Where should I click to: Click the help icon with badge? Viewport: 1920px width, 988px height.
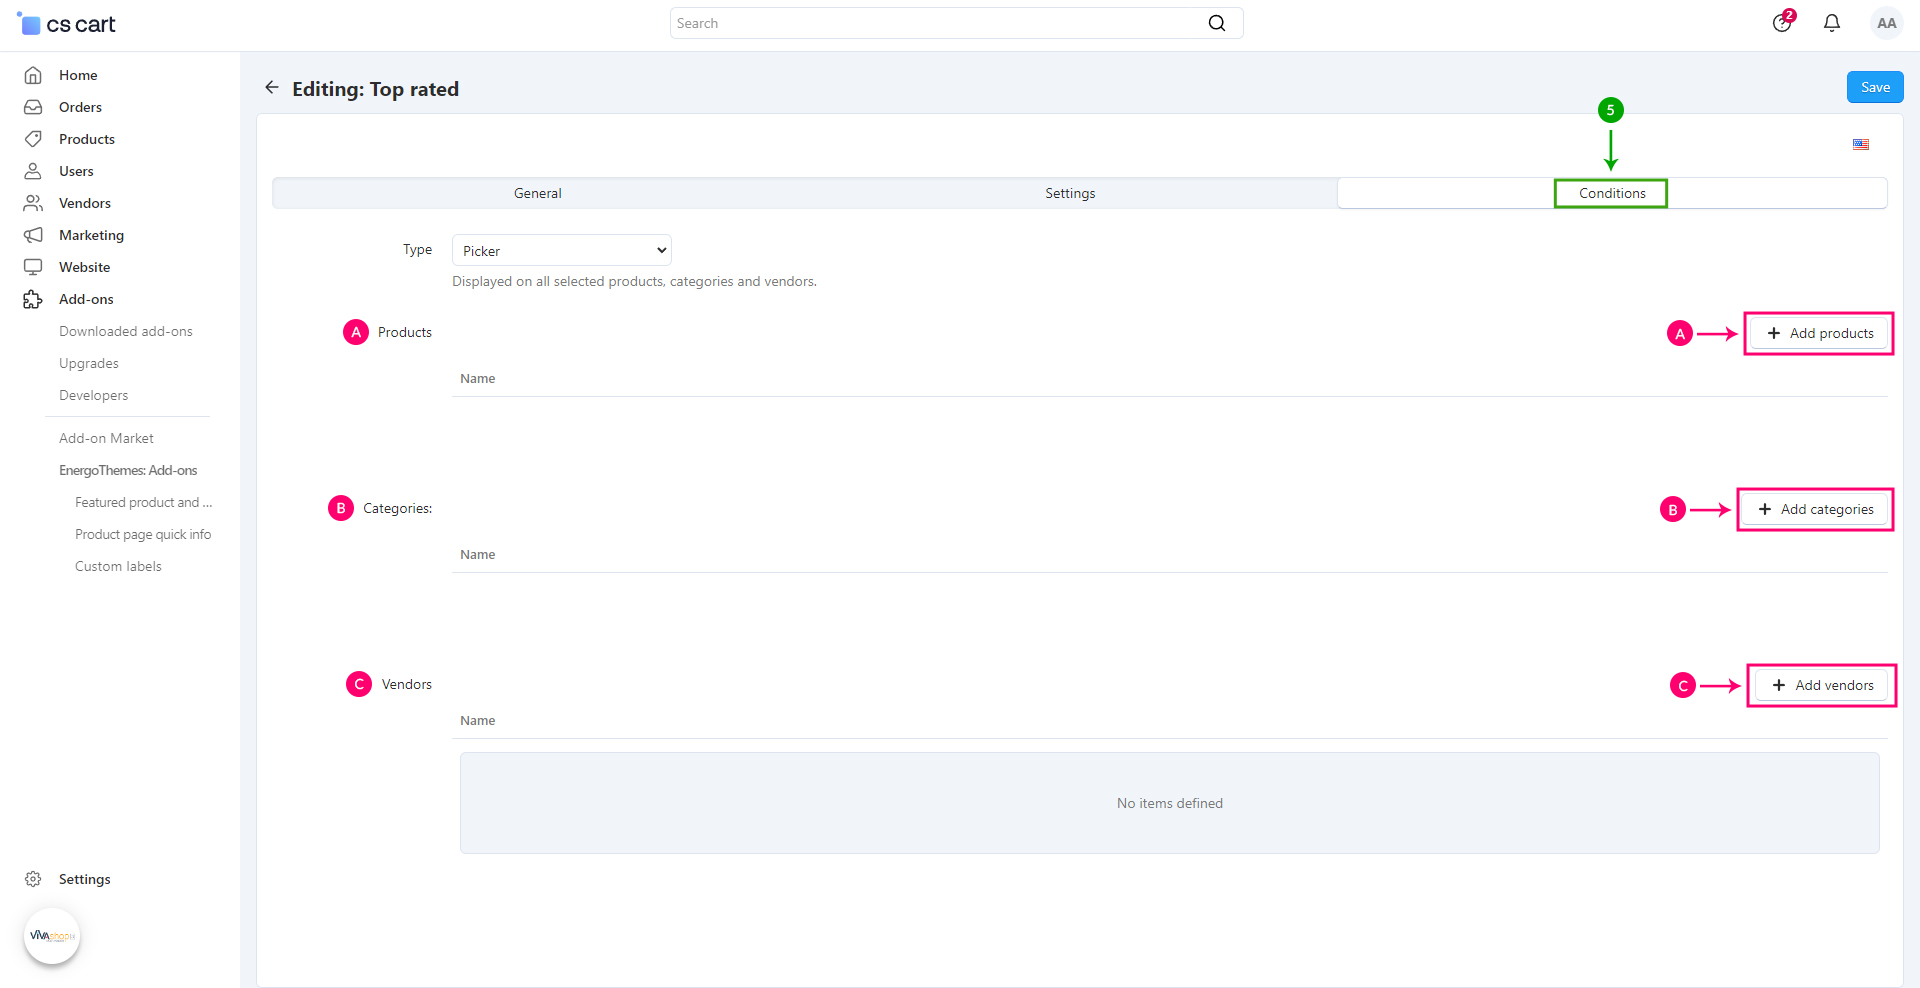click(x=1782, y=23)
